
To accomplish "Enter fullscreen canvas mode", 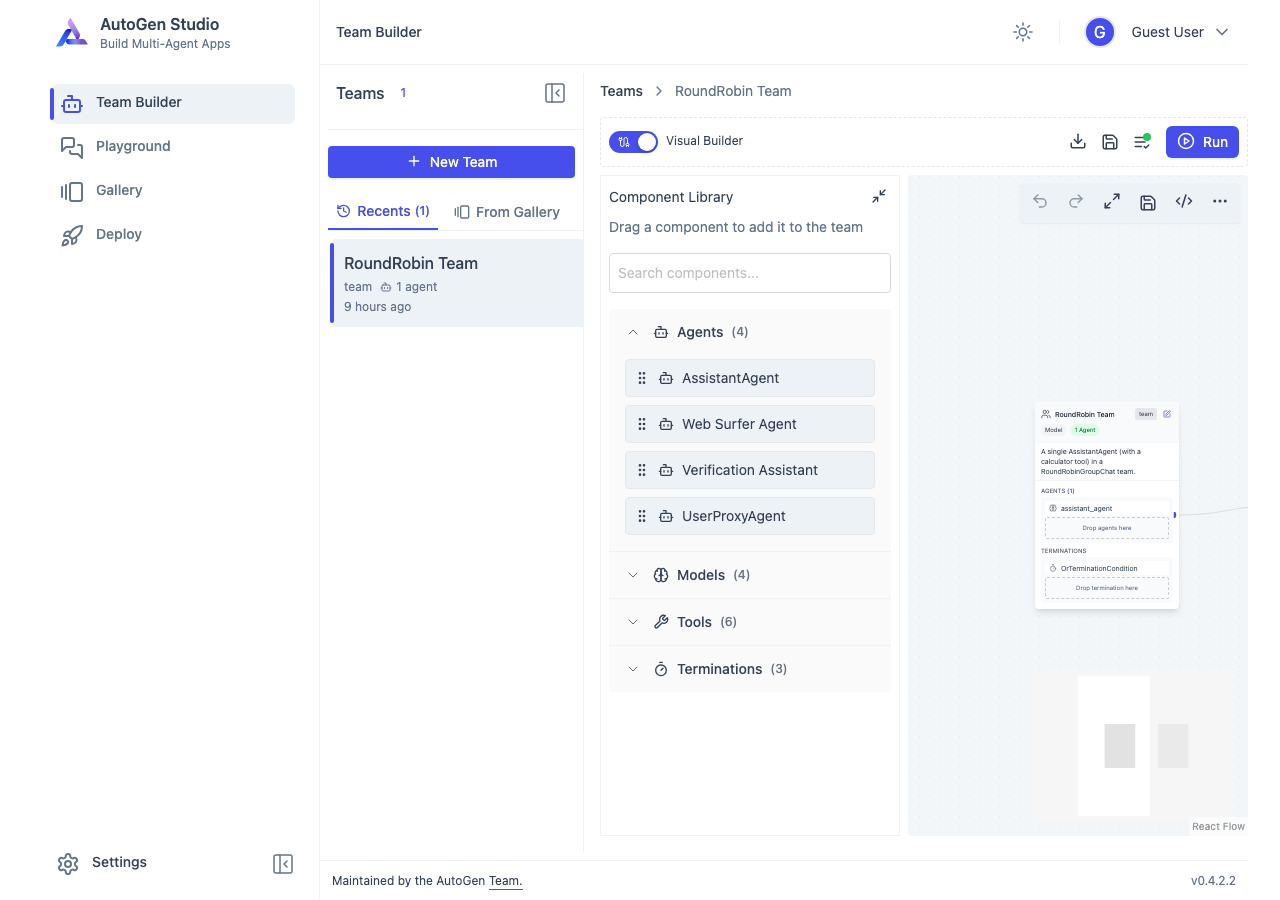I will pos(1112,201).
